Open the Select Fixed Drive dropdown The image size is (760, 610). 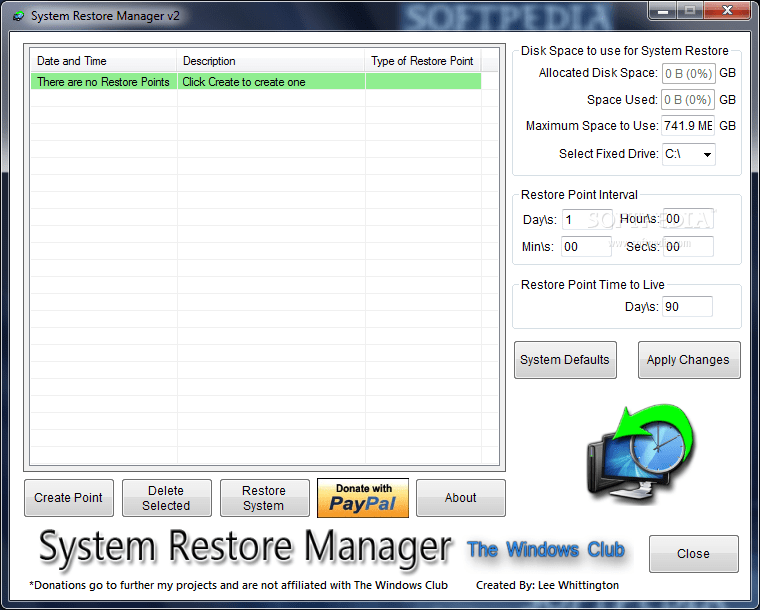click(688, 155)
